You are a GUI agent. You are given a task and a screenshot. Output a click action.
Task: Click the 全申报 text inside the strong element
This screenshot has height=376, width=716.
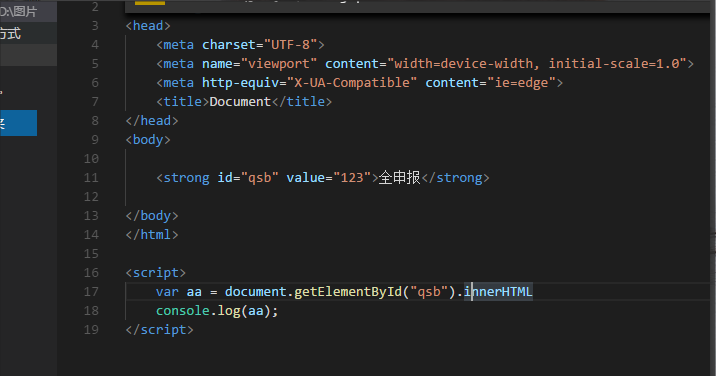coord(400,178)
